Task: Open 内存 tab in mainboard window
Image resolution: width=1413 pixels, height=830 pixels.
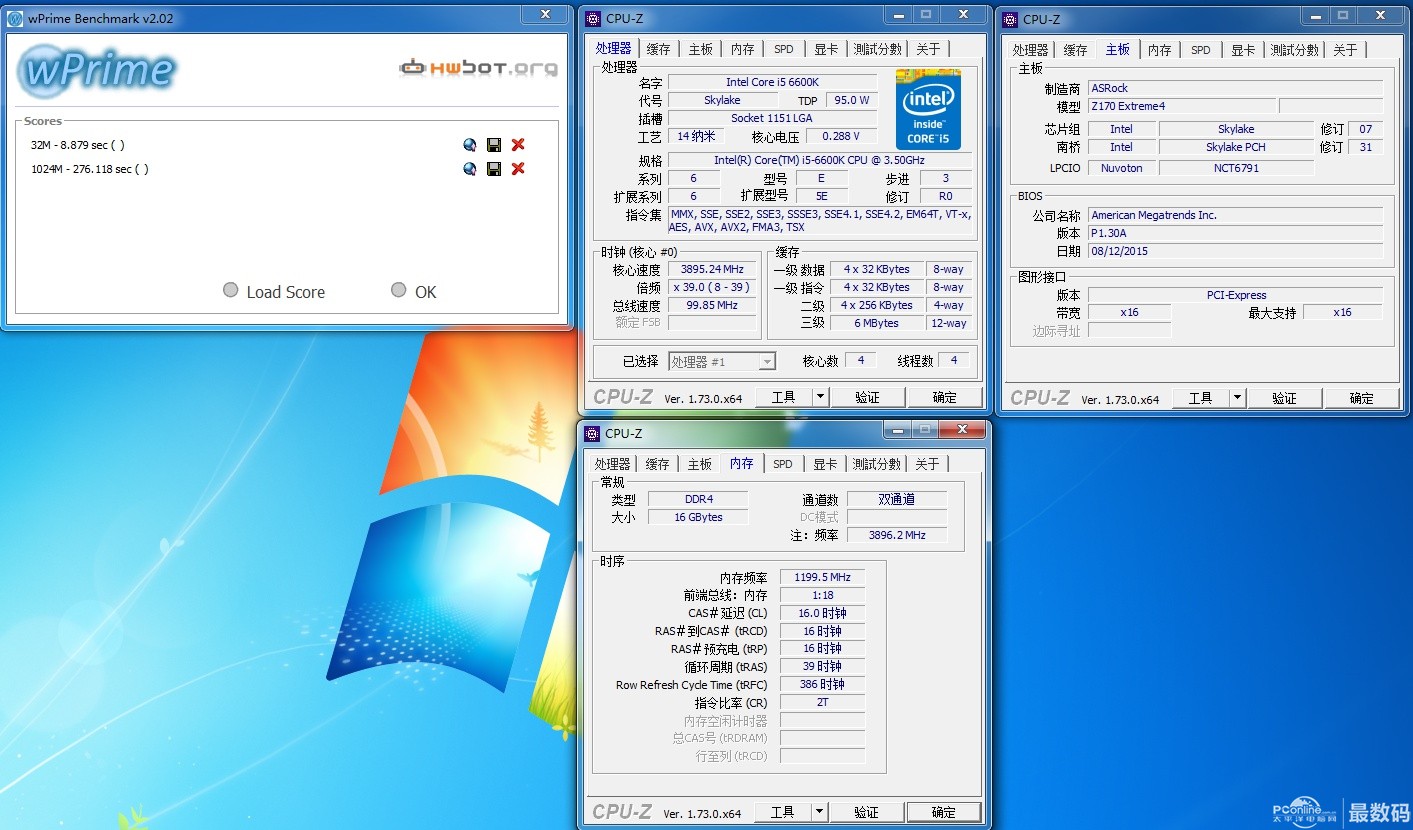Action: [1159, 50]
